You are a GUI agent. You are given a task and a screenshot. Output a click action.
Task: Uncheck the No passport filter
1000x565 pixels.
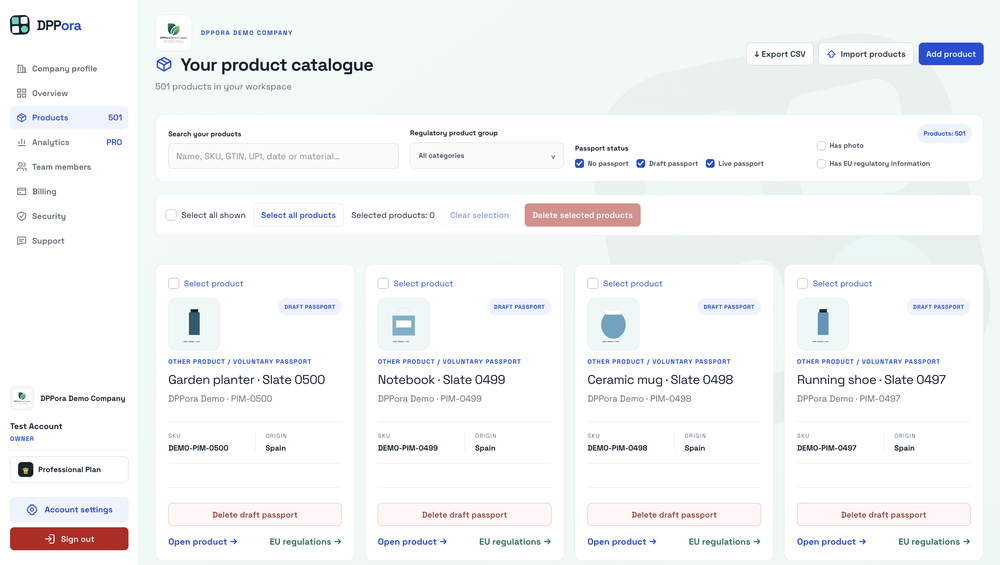[579, 164]
